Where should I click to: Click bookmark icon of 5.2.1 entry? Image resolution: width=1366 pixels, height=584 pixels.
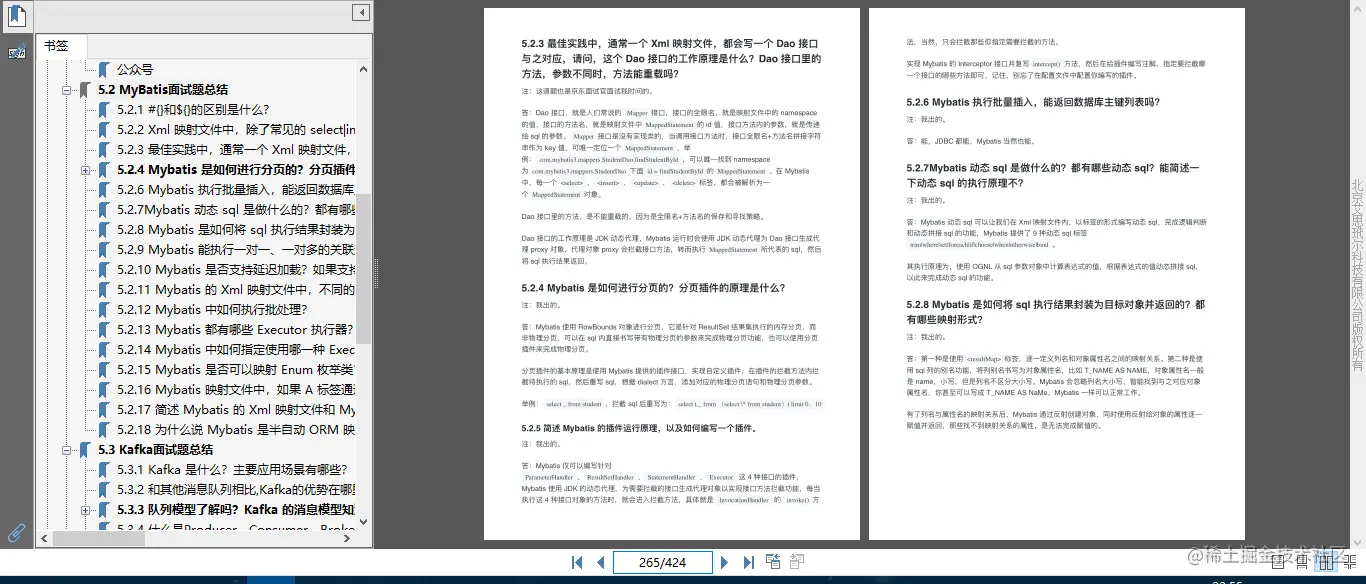click(103, 110)
